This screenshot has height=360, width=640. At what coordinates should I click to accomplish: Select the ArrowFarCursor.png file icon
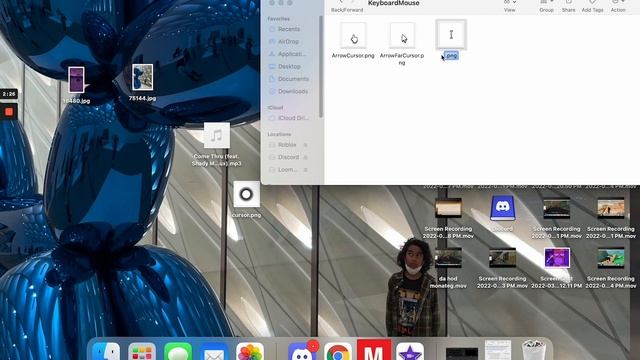pyautogui.click(x=402, y=36)
